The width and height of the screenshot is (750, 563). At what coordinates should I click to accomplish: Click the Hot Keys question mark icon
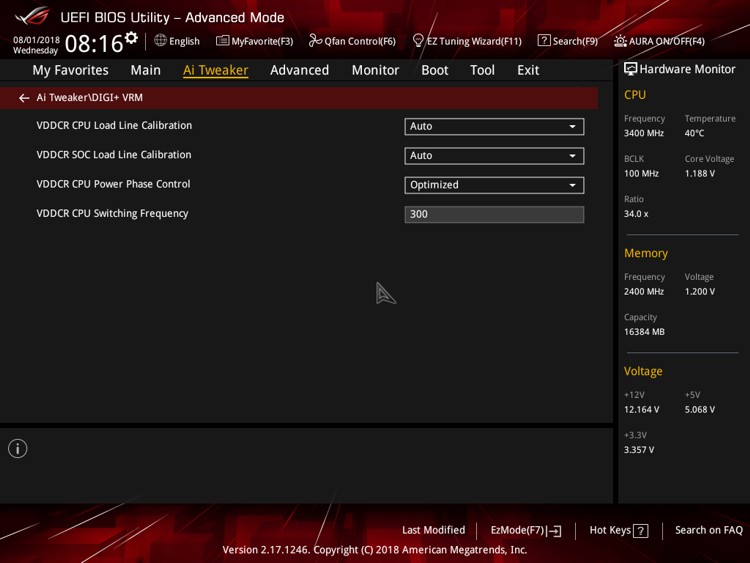[640, 530]
